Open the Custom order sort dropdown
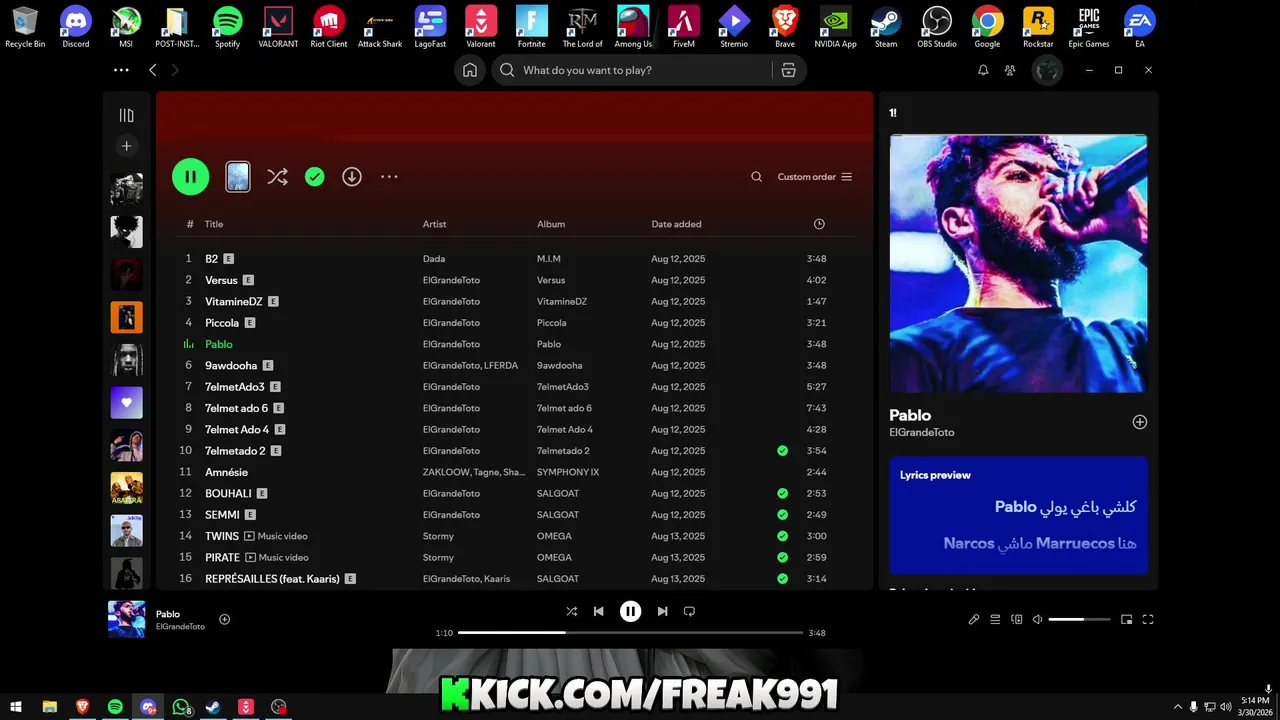 [815, 177]
